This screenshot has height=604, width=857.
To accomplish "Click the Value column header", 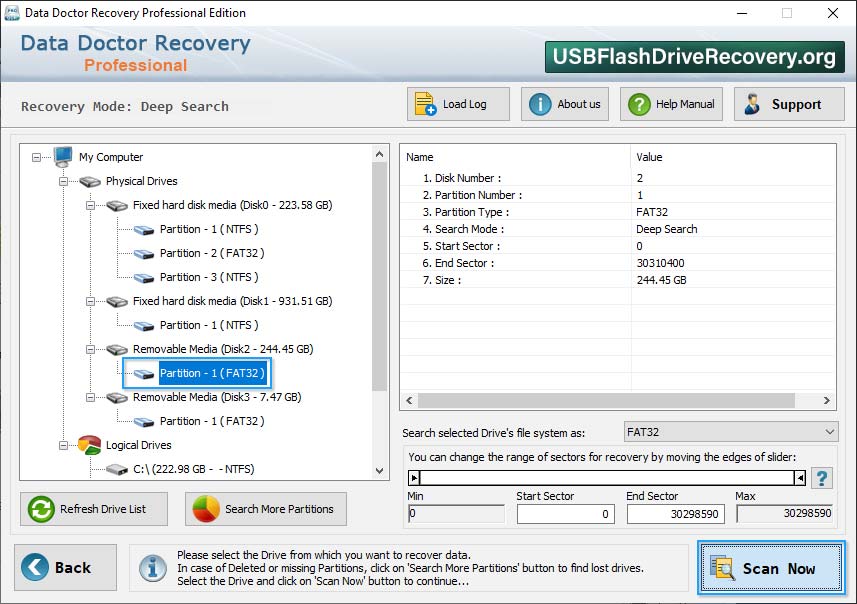I will tap(733, 157).
